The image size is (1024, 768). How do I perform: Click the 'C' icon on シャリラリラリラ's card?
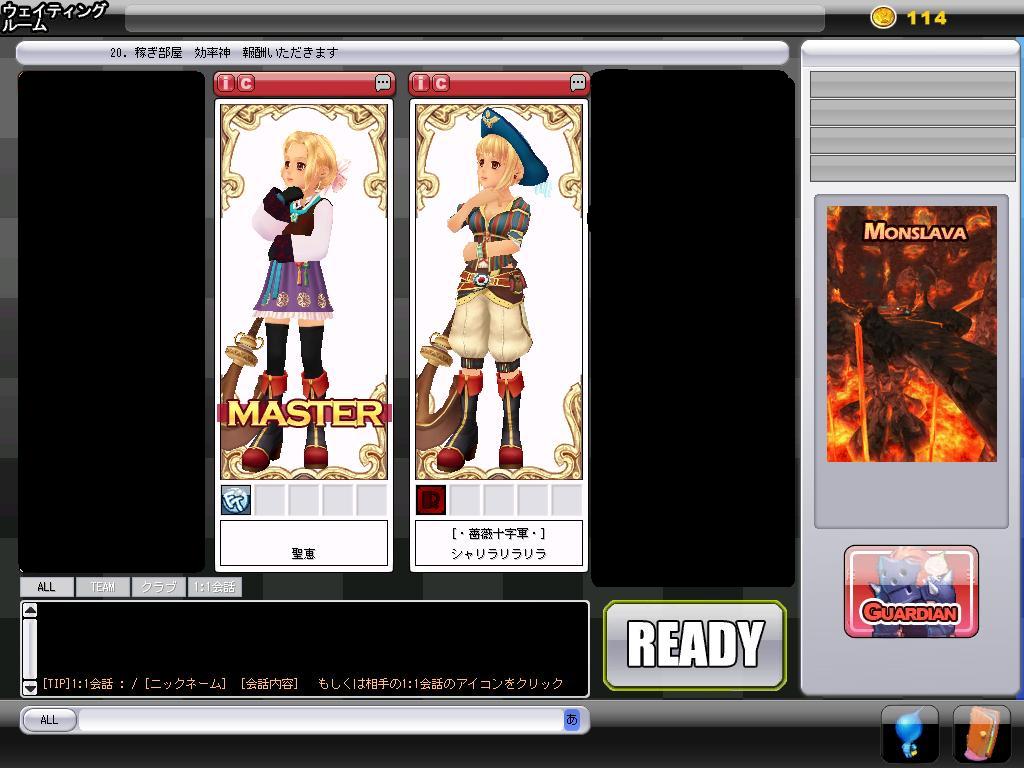(x=441, y=83)
